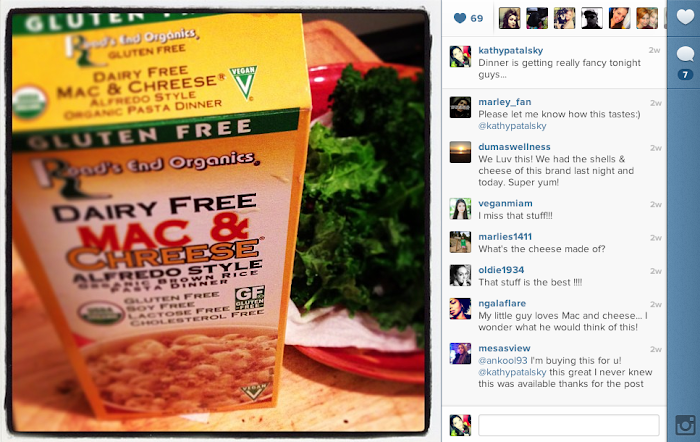700x442 pixels.
Task: Click the blue heart beside 69 likes
Action: coord(460,18)
